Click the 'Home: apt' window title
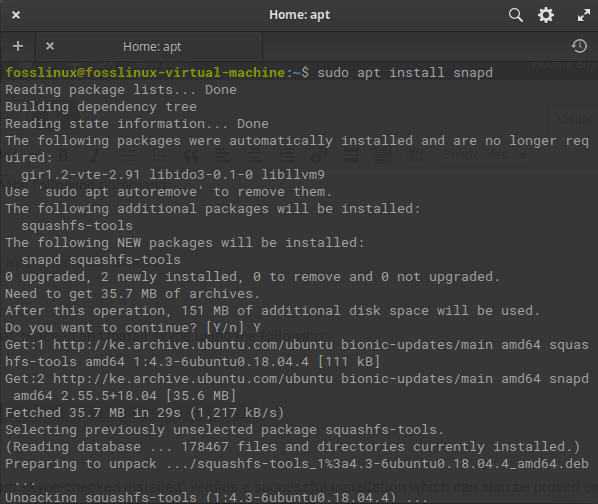This screenshot has height=504, width=598. (299, 15)
